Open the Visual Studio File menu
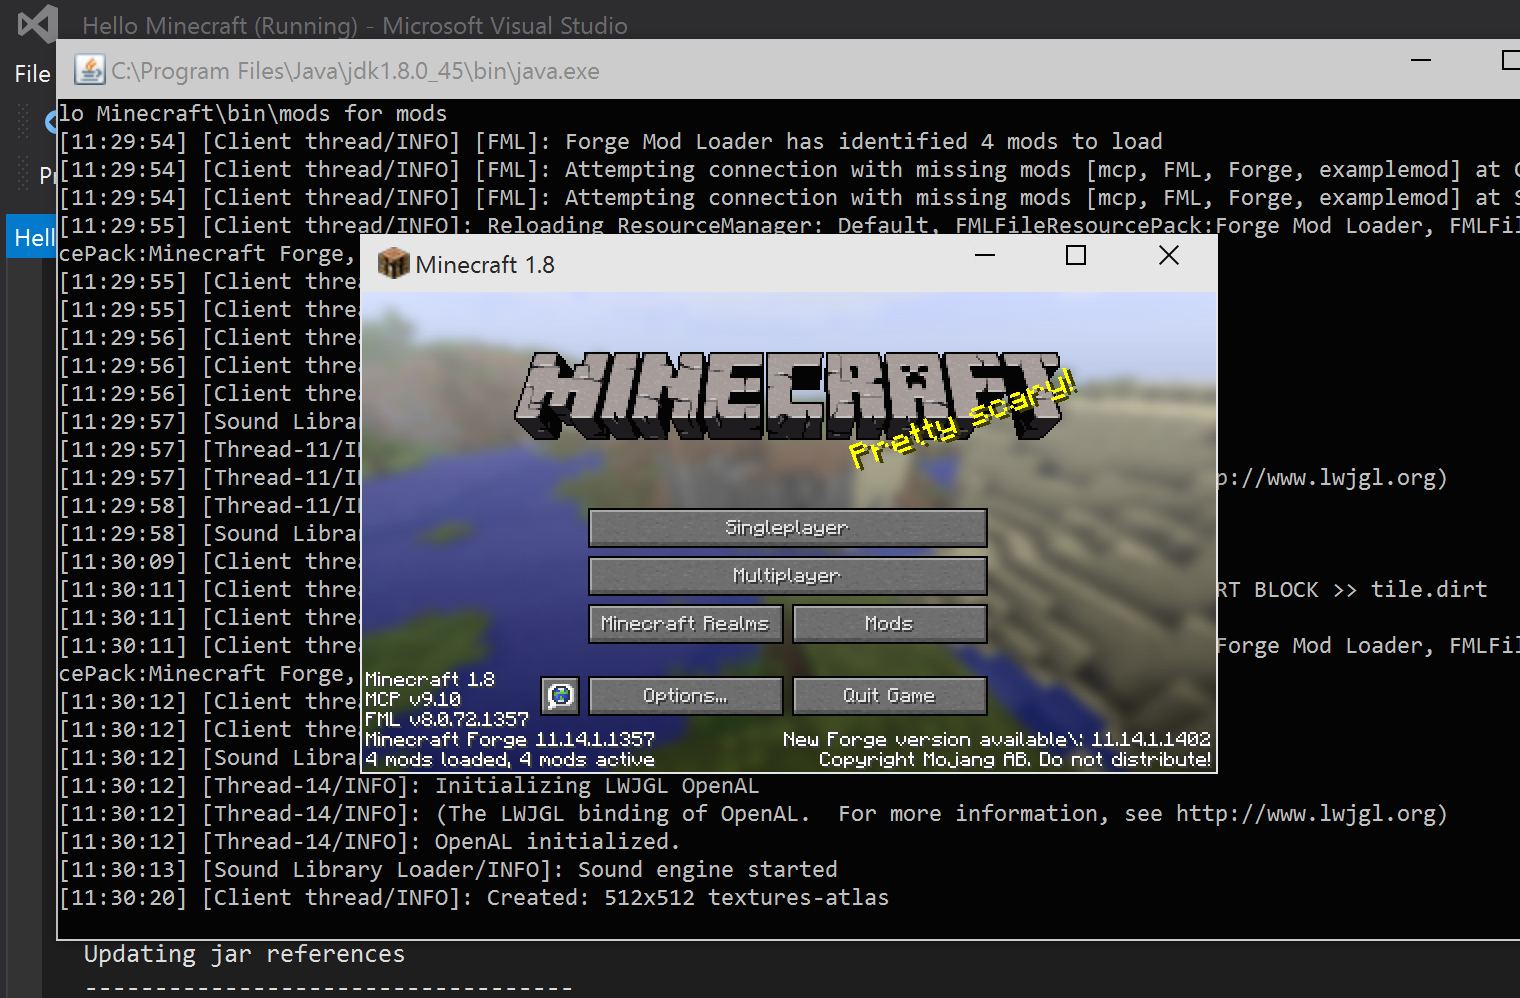 point(32,74)
